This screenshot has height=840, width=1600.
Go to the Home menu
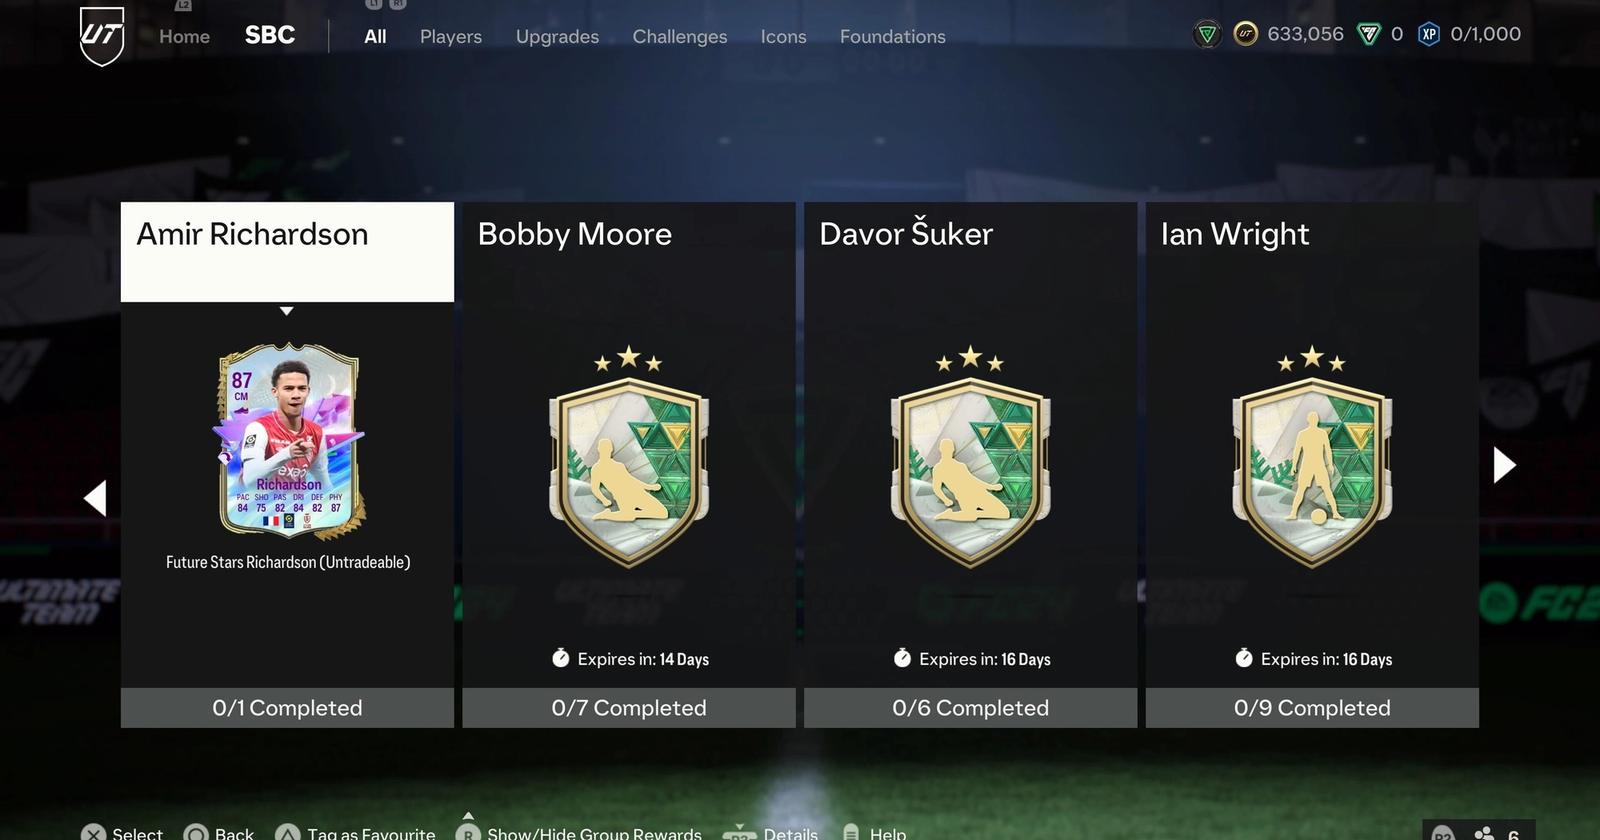[185, 37]
